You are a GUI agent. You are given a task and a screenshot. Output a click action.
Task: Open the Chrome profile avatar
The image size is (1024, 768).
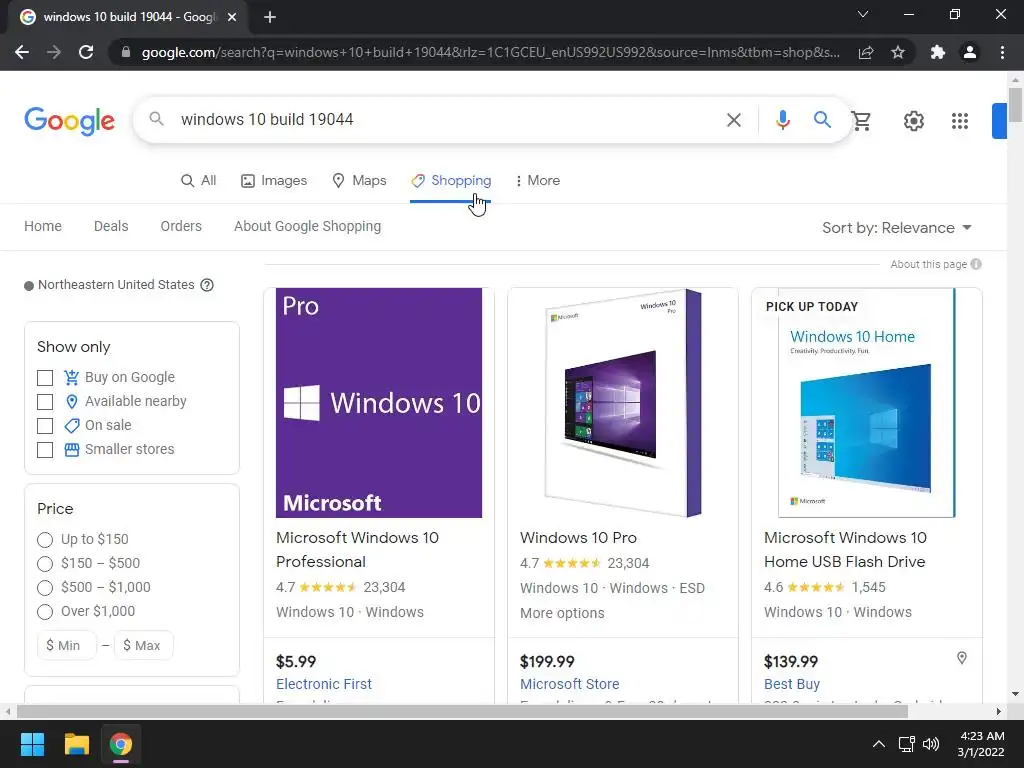click(x=970, y=52)
